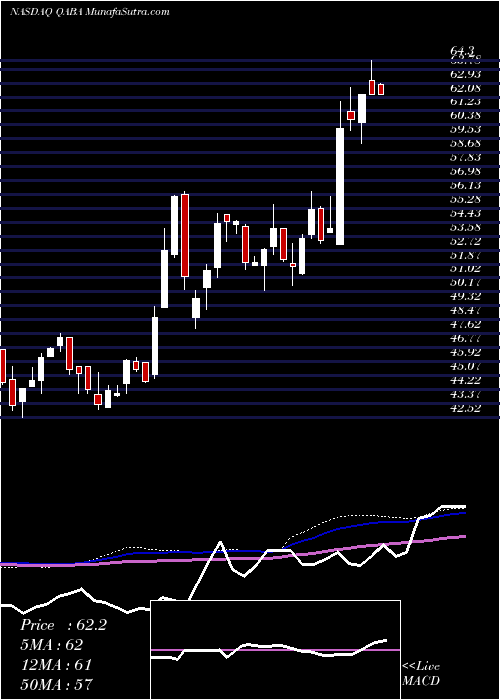Select the 51.02 price level label
500x700 pixels.
465,268
